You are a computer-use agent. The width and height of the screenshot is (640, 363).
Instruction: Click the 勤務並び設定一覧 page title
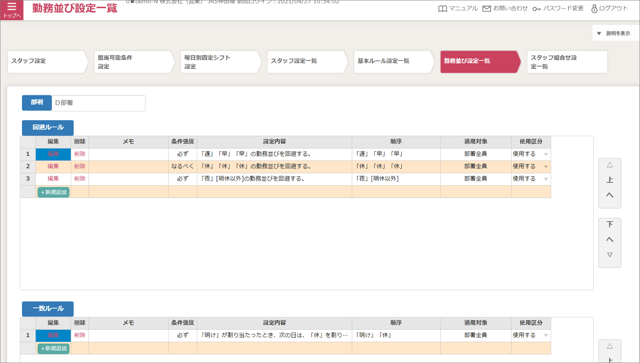tap(75, 9)
